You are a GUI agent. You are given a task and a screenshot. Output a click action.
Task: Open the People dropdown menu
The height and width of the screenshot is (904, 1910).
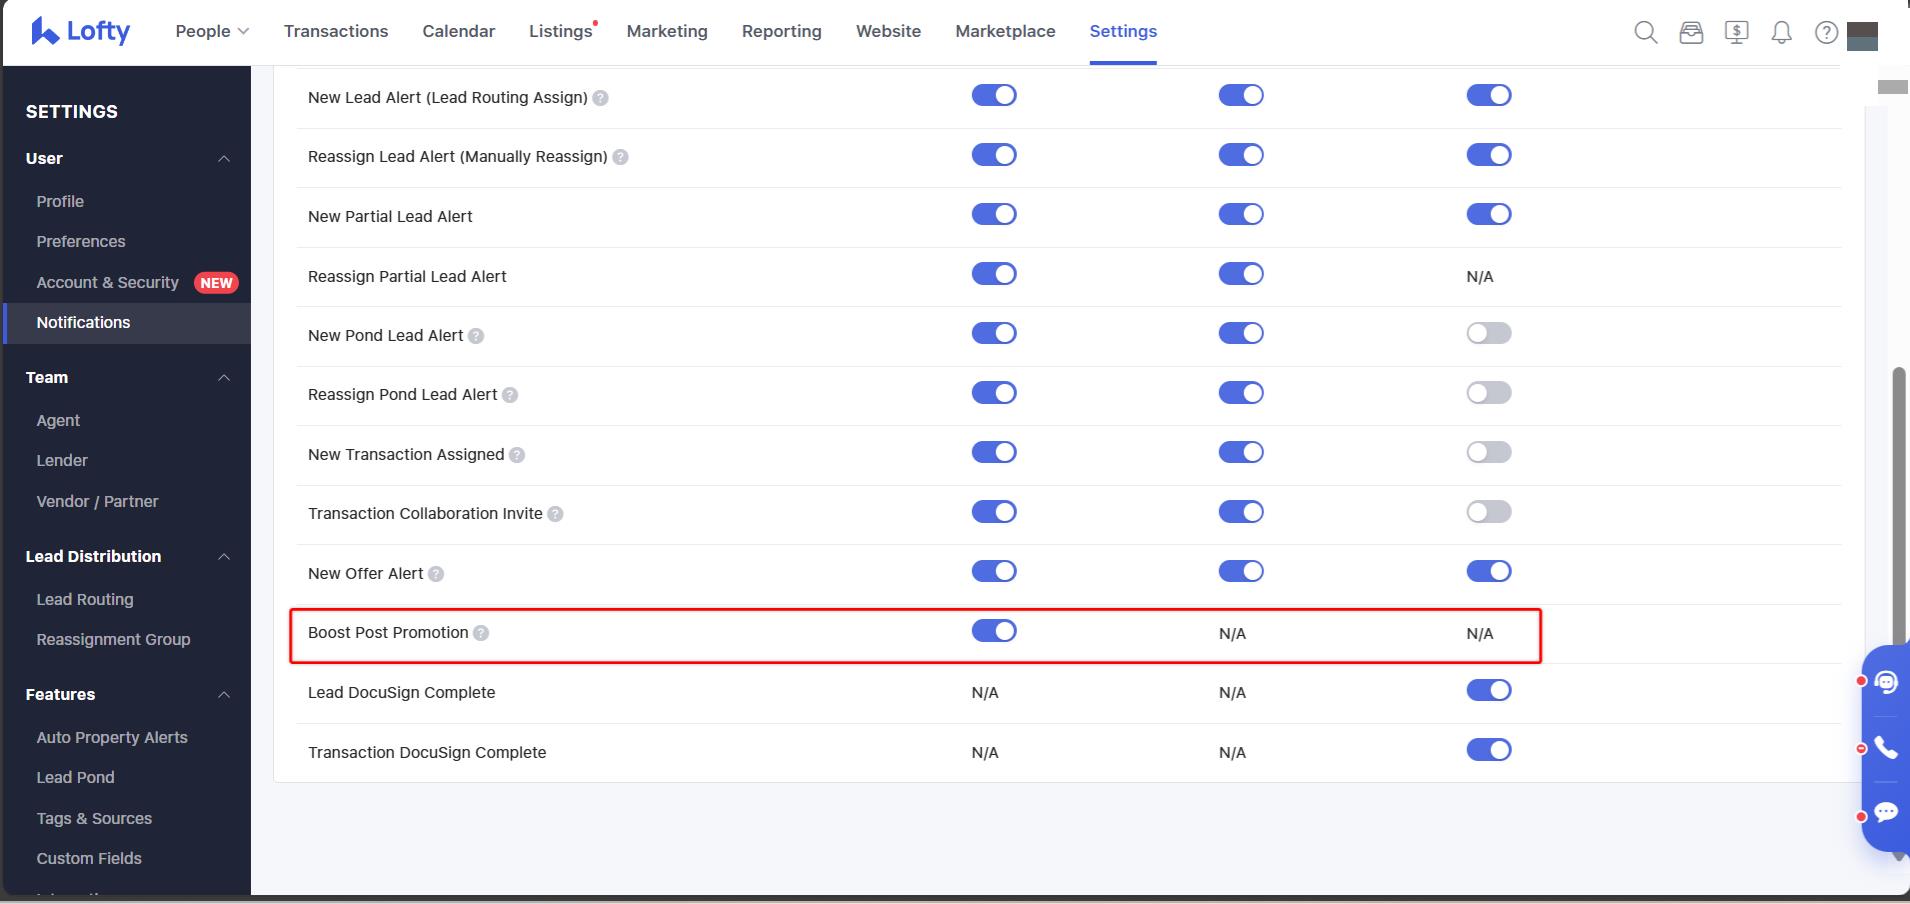[x=212, y=32]
